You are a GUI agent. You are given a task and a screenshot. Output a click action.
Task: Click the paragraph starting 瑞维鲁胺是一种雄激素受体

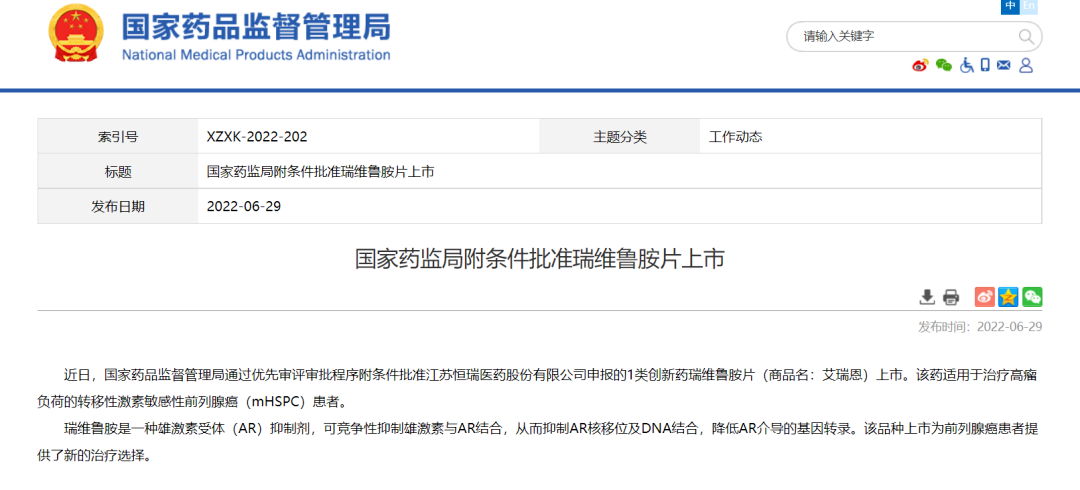tap(539, 442)
